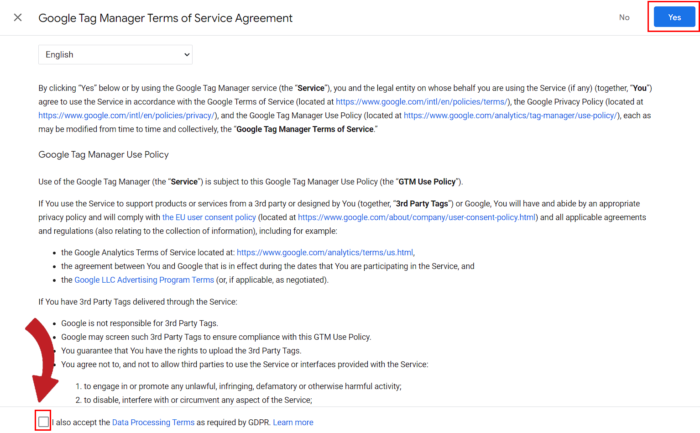Image resolution: width=700 pixels, height=433 pixels.
Task: Click the bold 3rd Party Tags text
Action: (422, 204)
